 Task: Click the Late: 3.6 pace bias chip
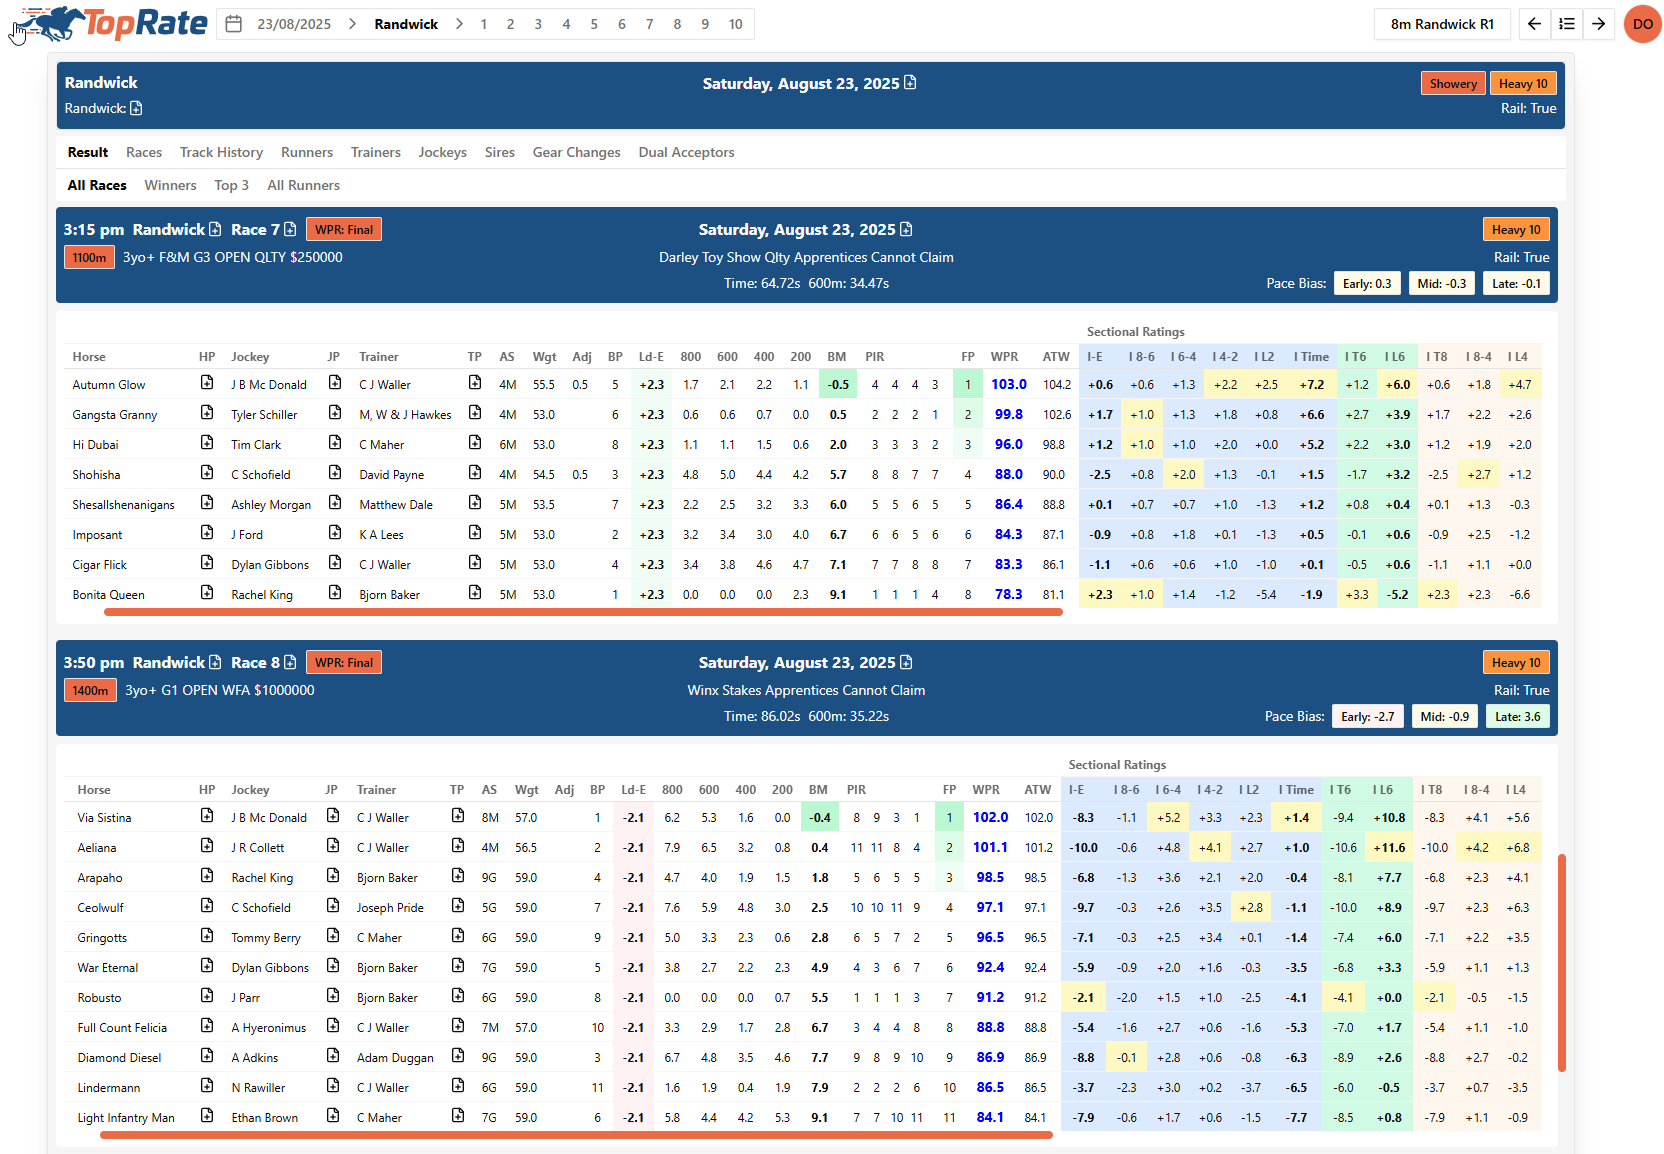tap(1518, 716)
